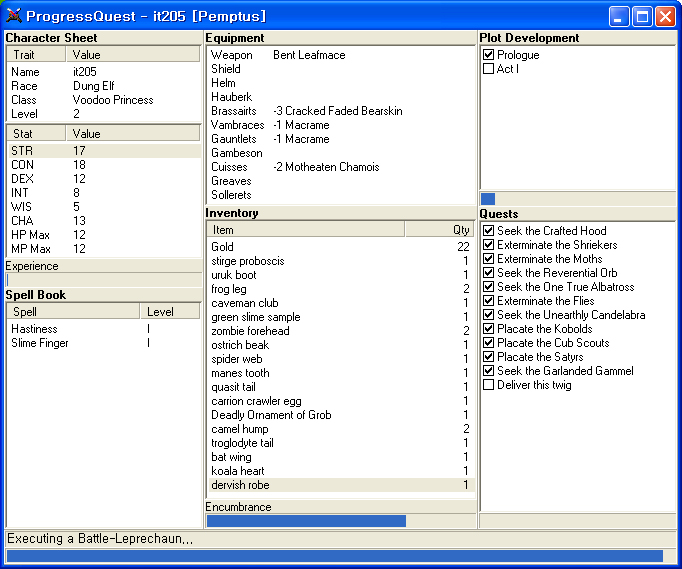Screen dimensions: 682x569
Task: Select the Hastiness spell
Action: 104,329
